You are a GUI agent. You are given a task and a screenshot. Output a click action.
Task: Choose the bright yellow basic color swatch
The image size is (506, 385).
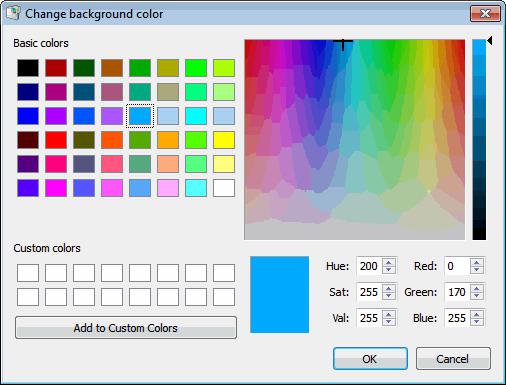click(224, 140)
